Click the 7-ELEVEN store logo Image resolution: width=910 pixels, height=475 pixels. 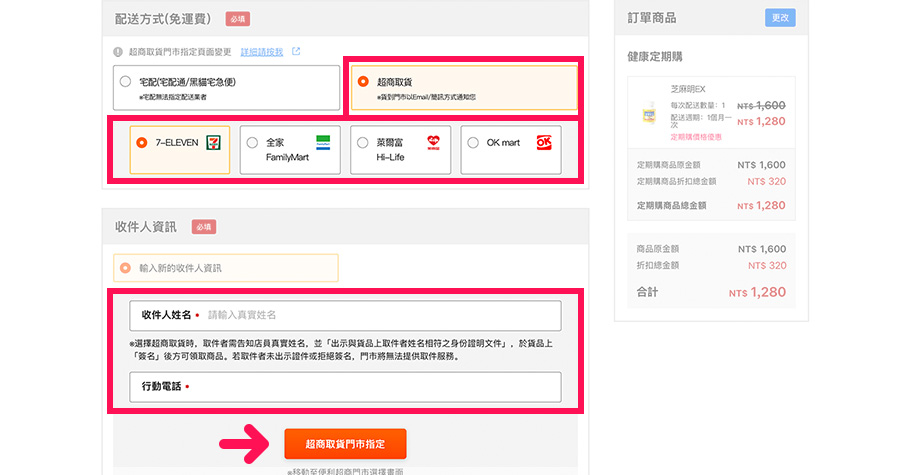coord(213,142)
